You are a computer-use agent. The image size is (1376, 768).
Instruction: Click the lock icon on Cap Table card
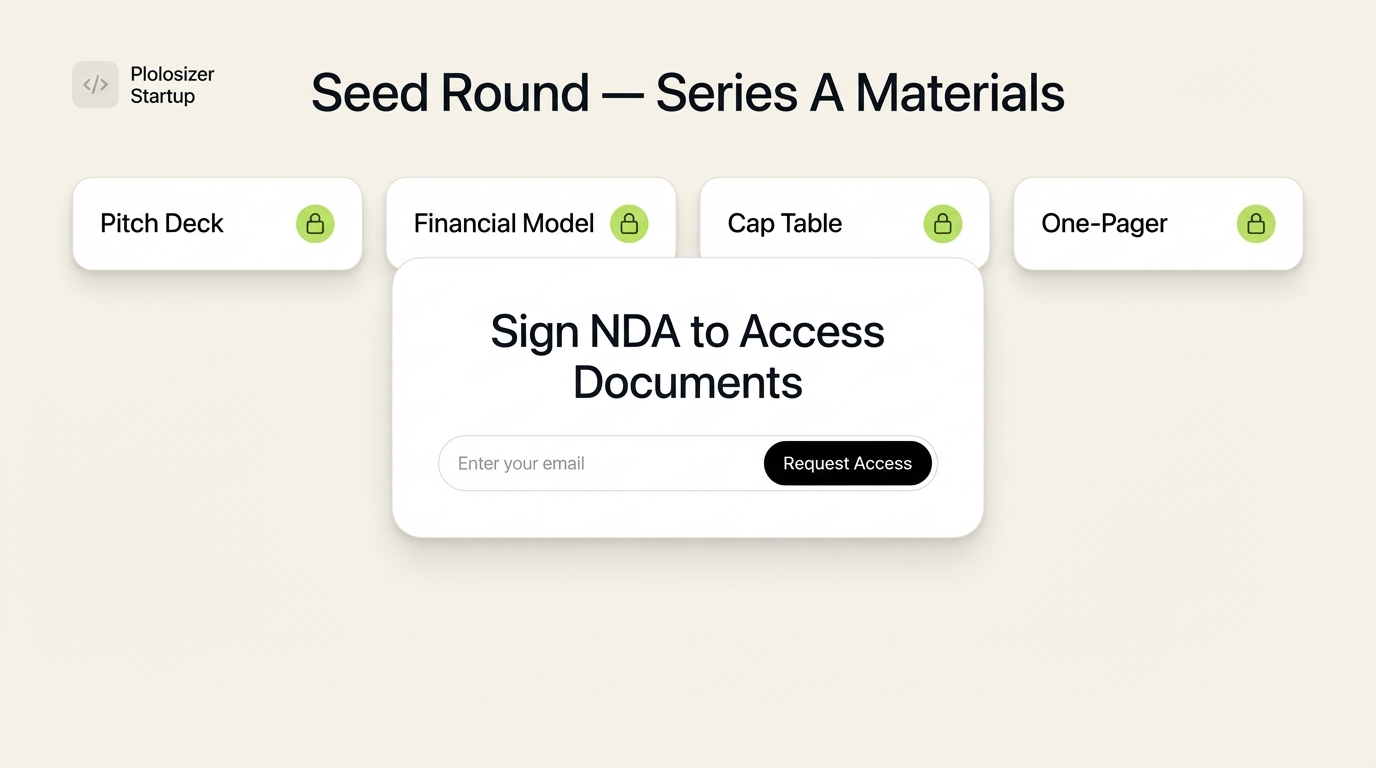pyautogui.click(x=942, y=223)
